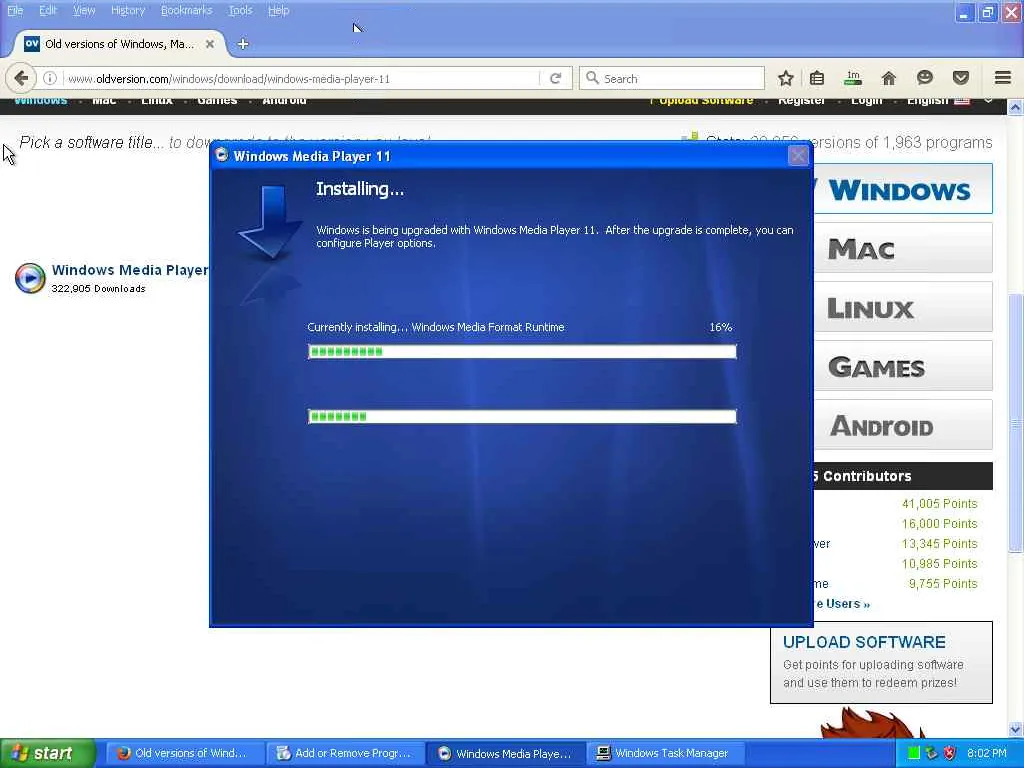Go back with the Firefox back arrow
The width and height of the screenshot is (1024, 768).
click(21, 78)
